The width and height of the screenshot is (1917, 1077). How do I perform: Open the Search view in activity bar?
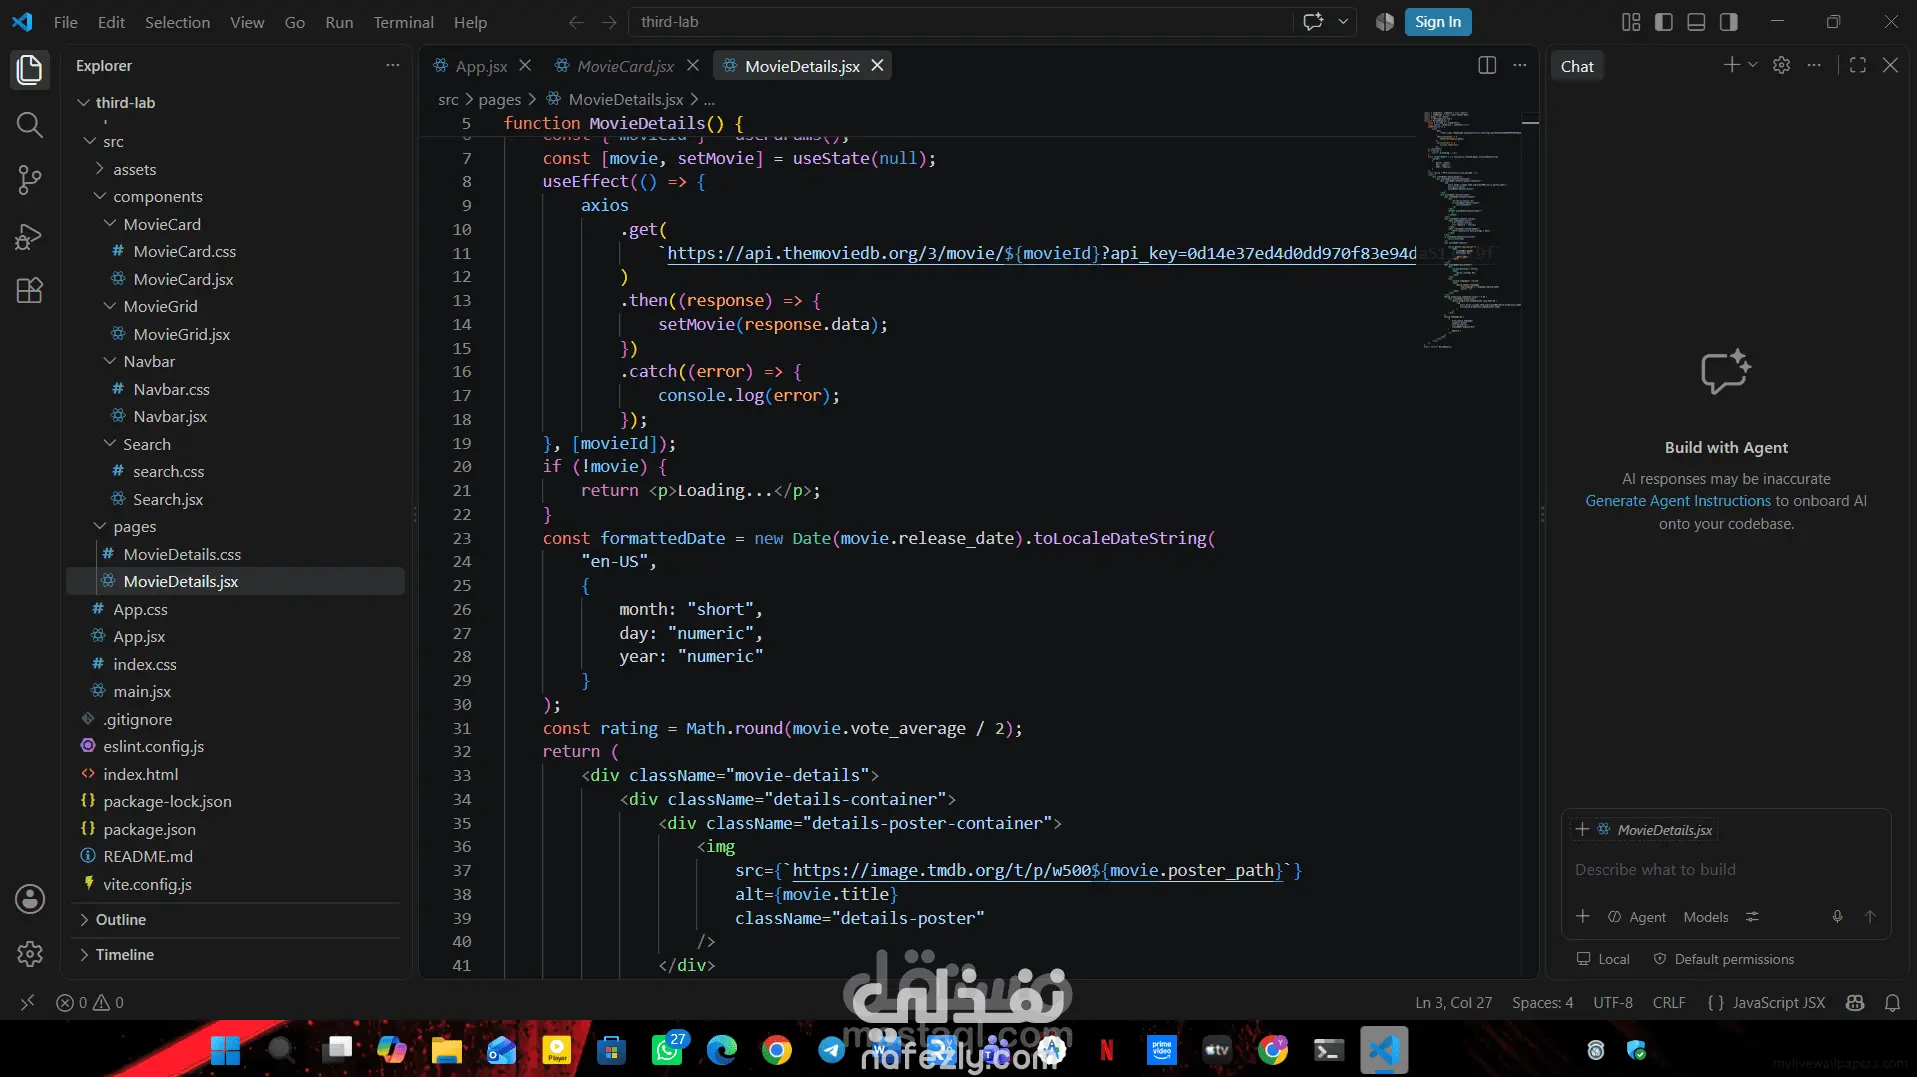click(x=30, y=125)
